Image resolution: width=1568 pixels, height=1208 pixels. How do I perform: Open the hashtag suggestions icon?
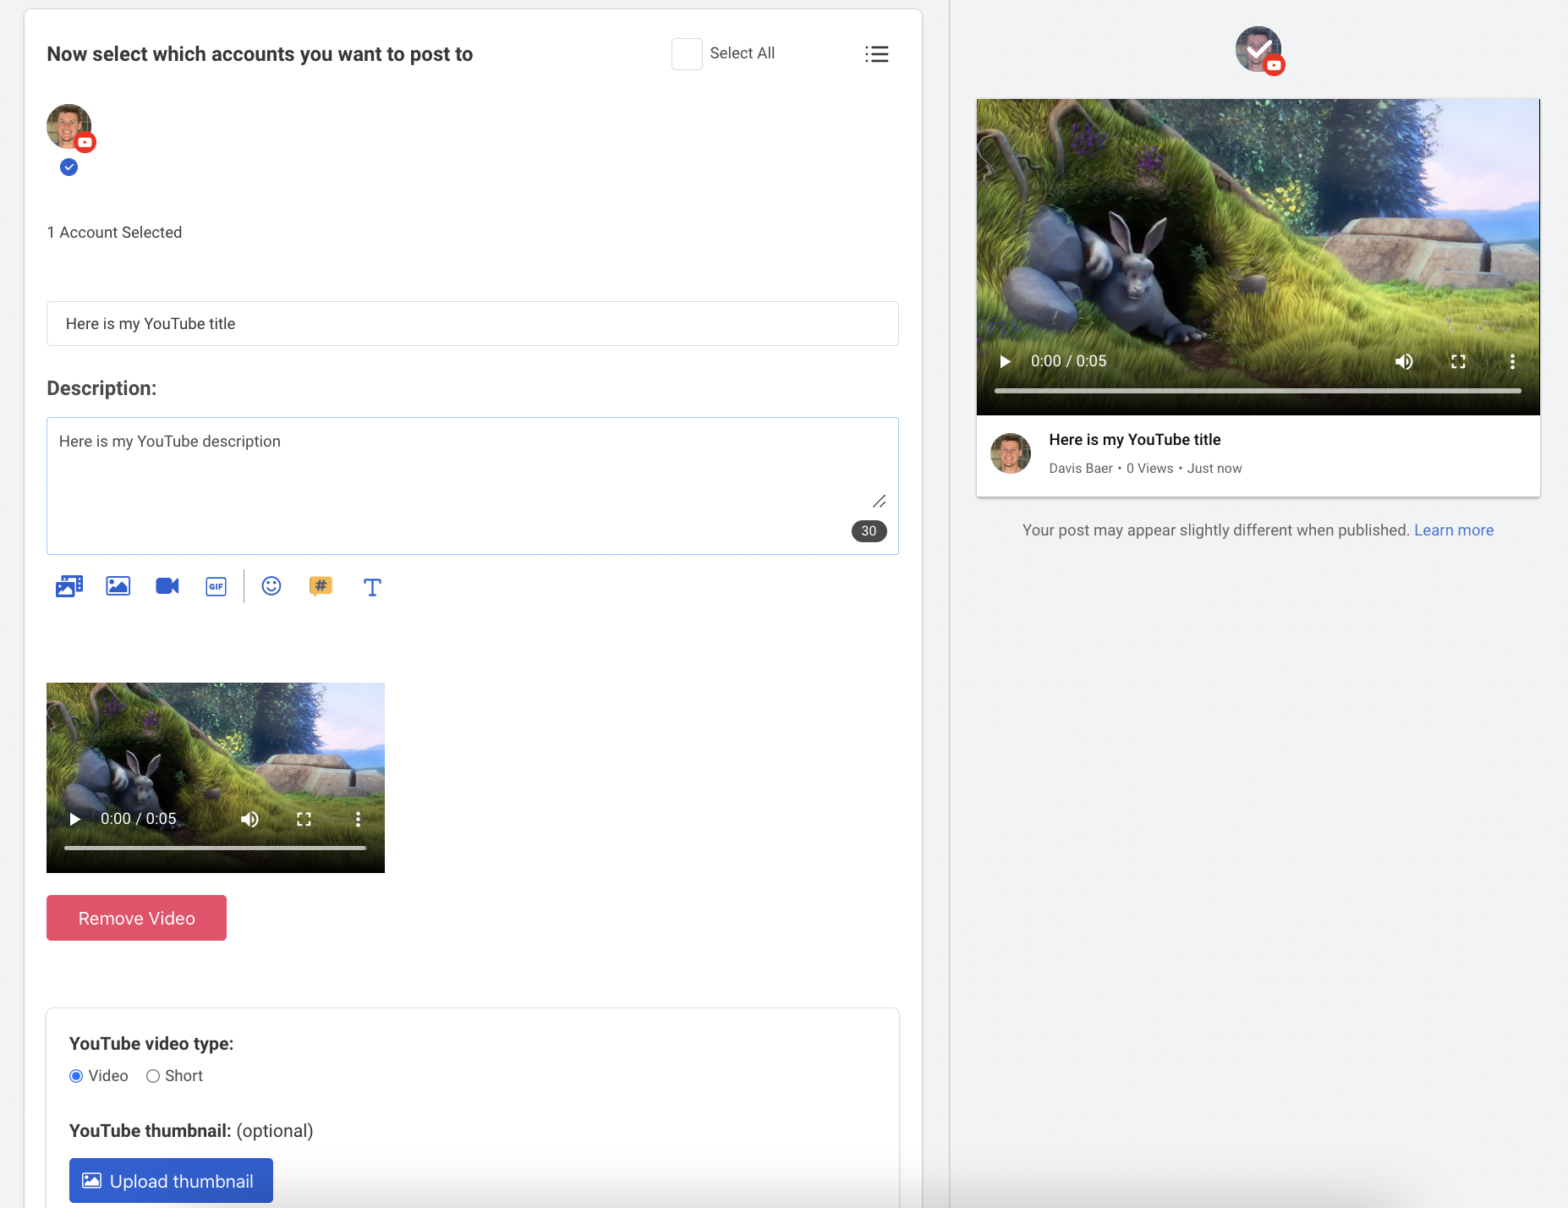(x=320, y=586)
